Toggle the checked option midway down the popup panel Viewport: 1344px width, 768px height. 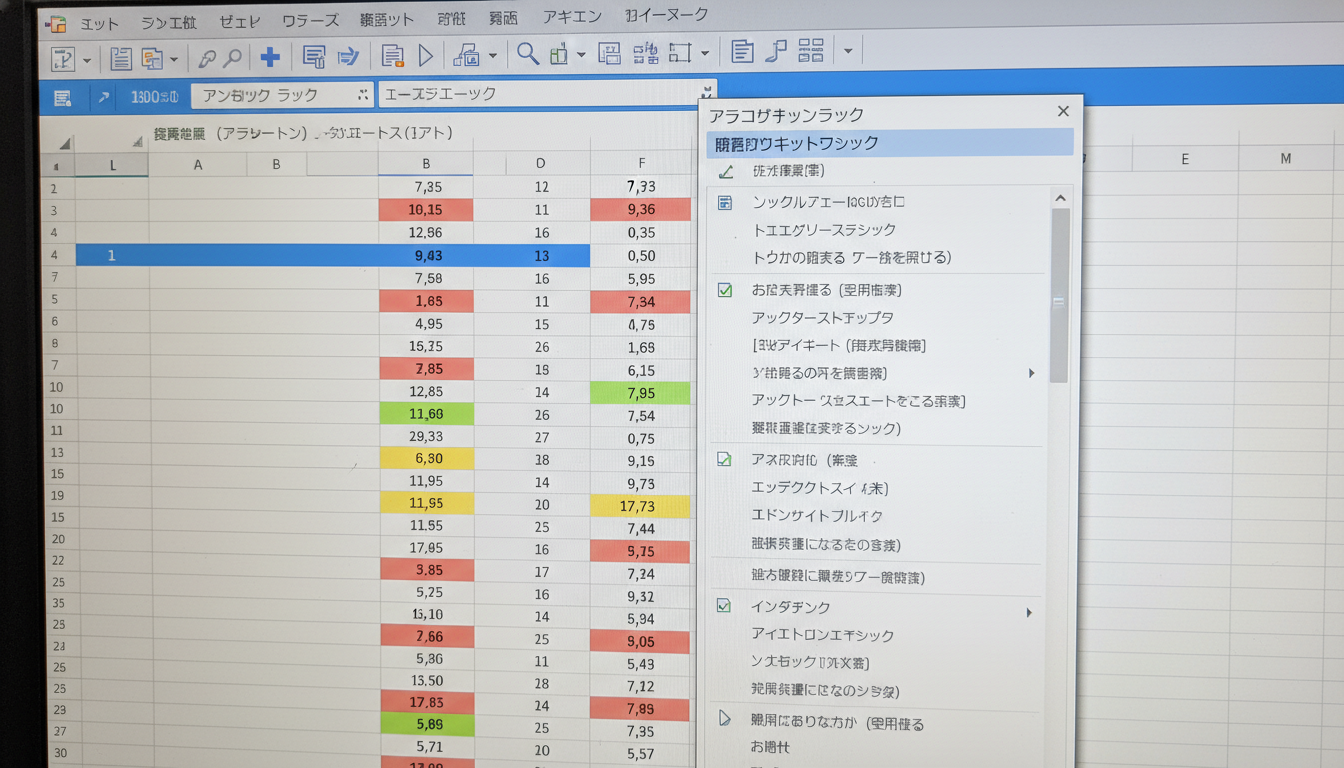click(x=724, y=460)
